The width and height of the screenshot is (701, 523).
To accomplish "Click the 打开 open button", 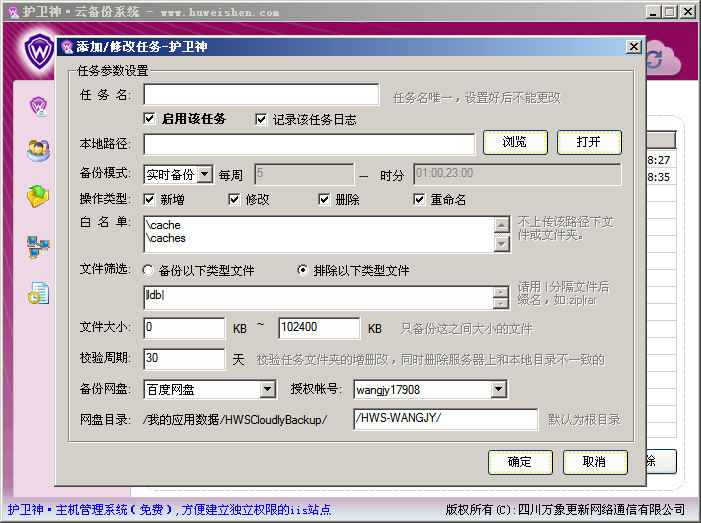I will [589, 142].
